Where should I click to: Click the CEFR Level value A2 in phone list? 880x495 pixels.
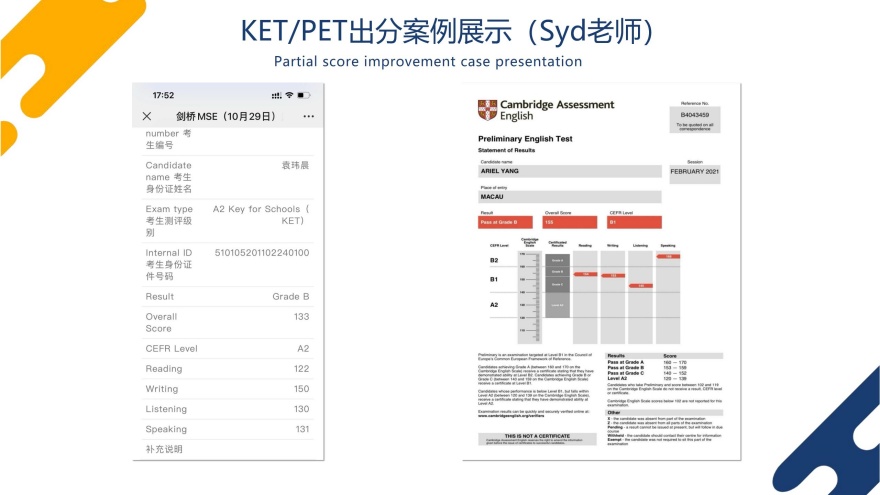(303, 349)
